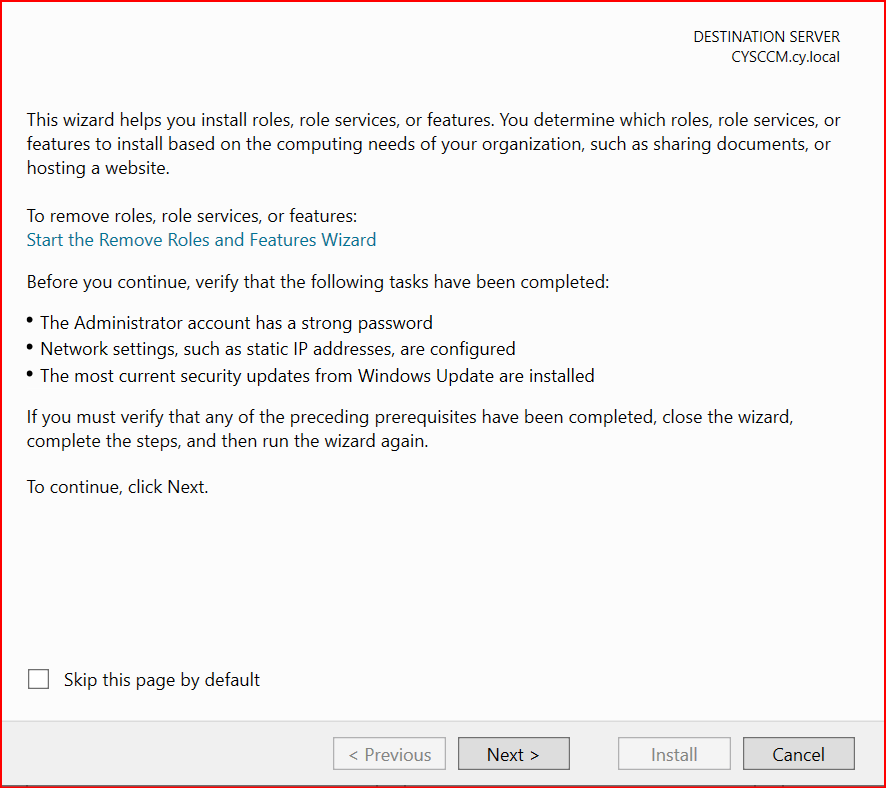Click the "If you must verify" paragraph
The height and width of the screenshot is (788, 886).
416,427
